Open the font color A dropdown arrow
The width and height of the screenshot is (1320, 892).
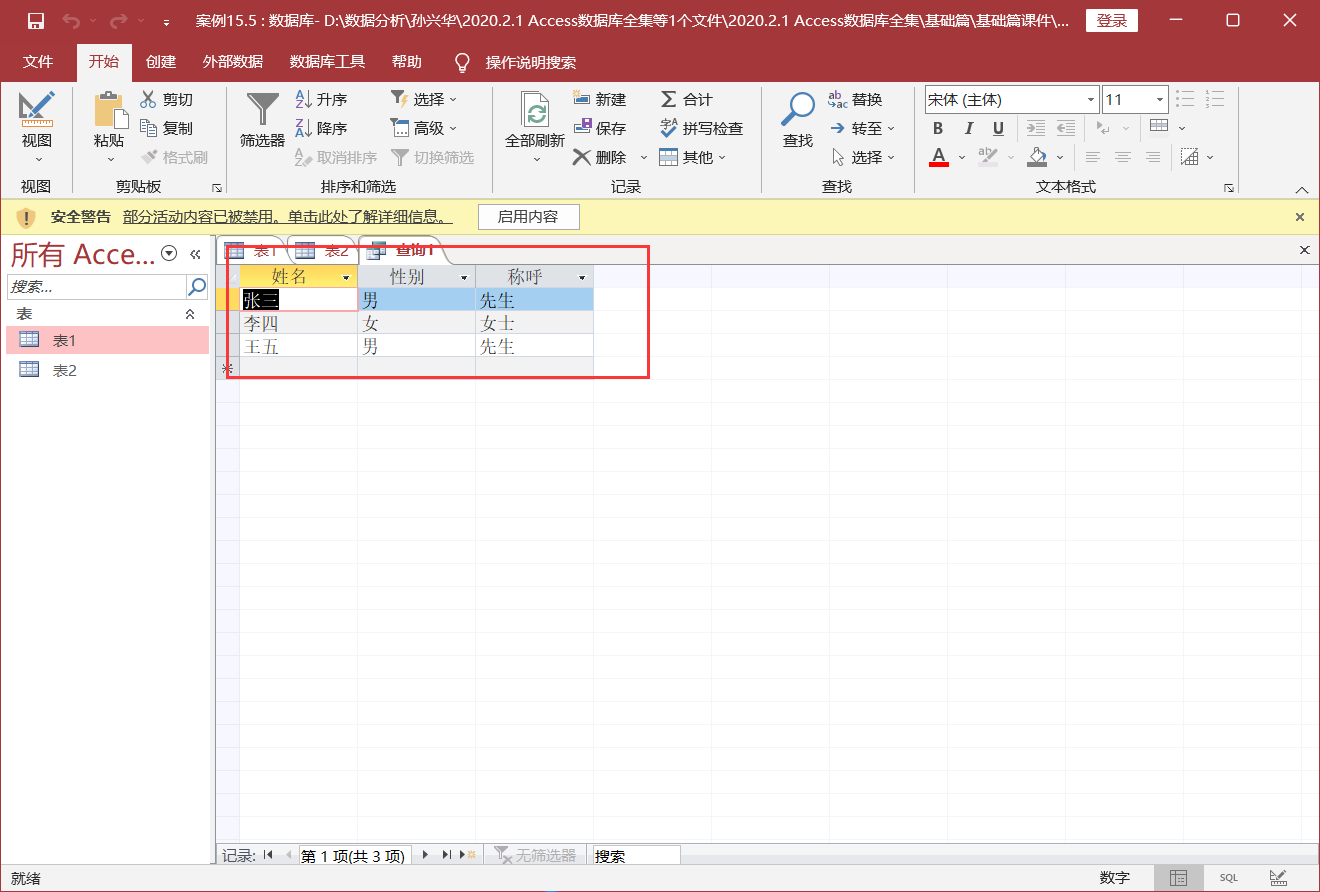click(962, 157)
